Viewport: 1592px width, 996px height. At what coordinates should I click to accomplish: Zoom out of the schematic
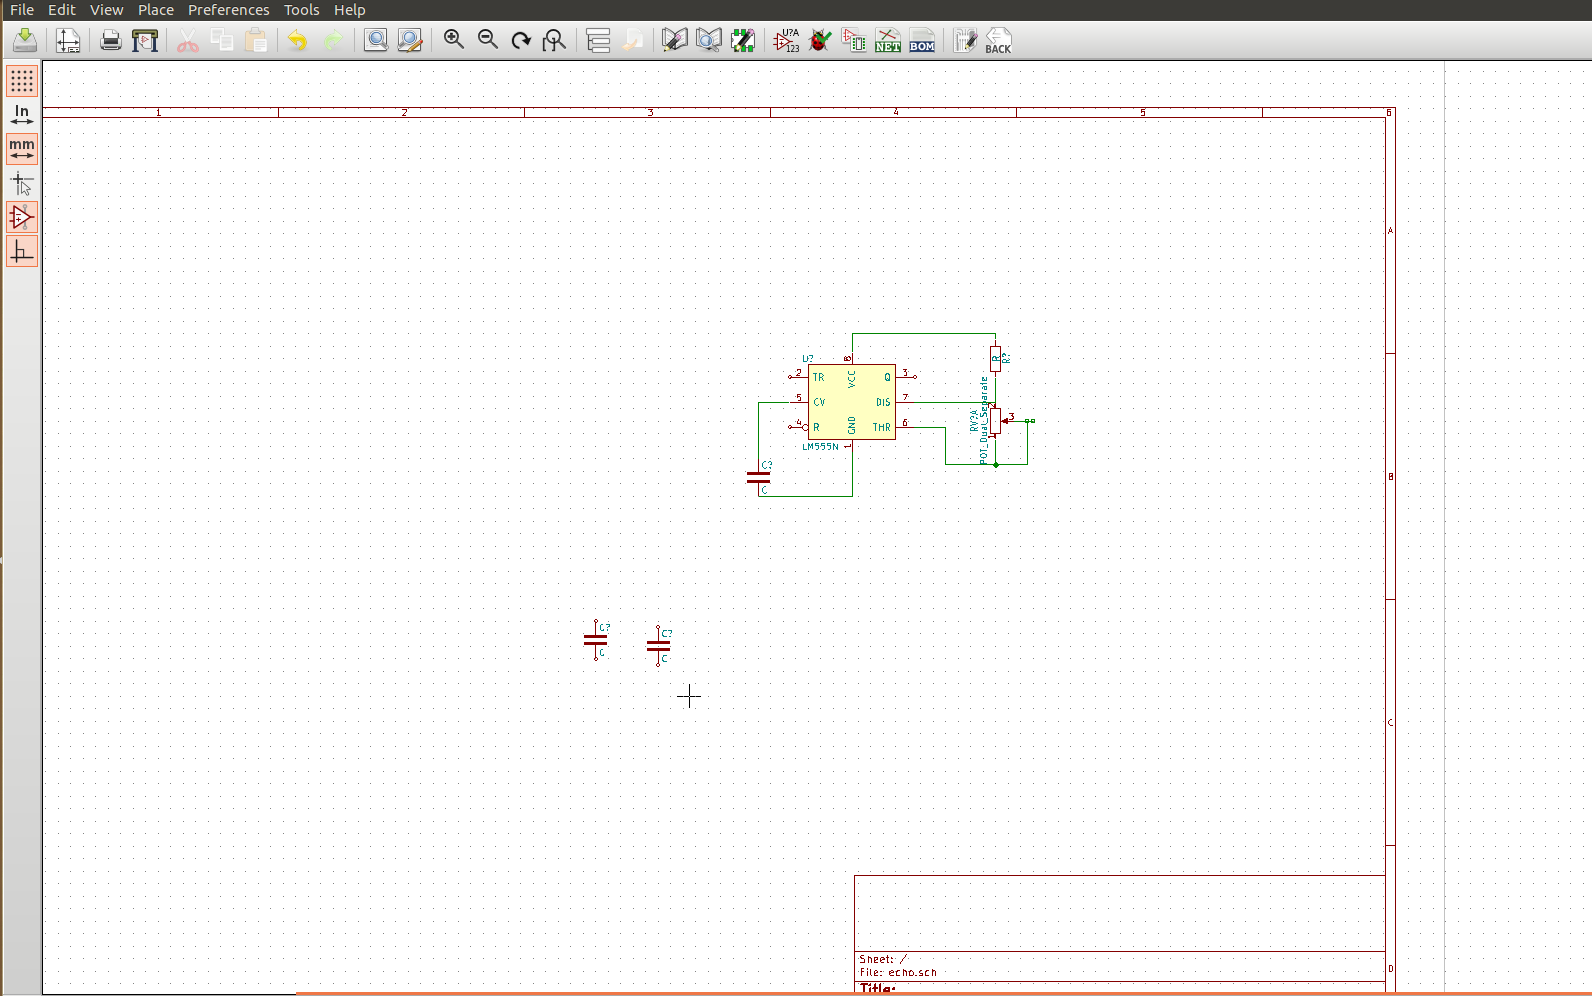click(x=487, y=40)
